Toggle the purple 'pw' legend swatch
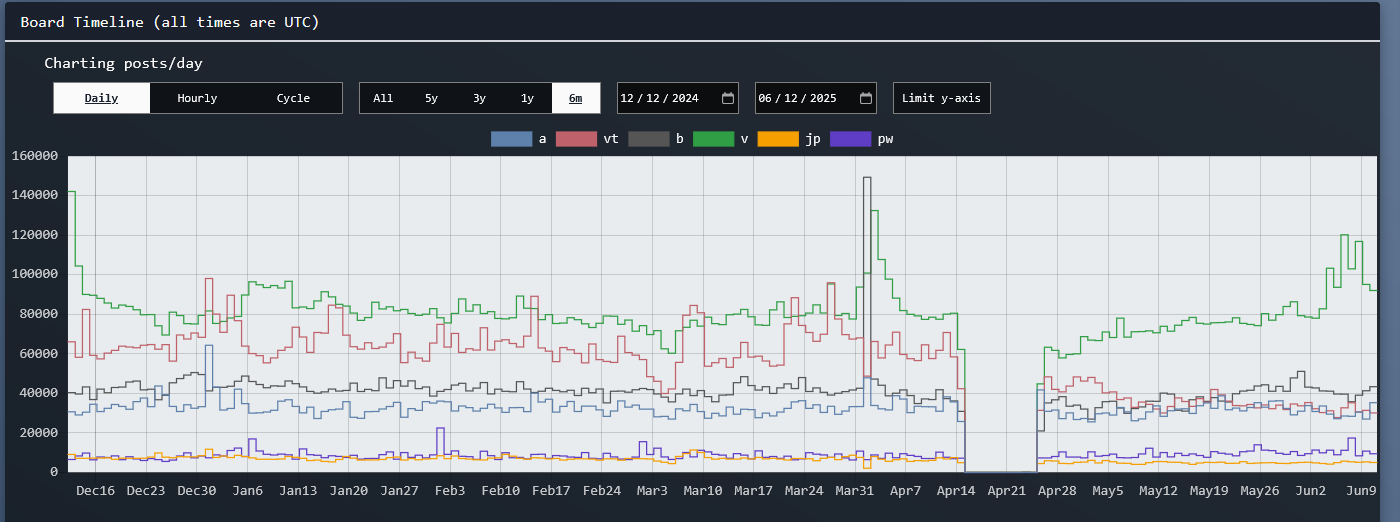The image size is (1400, 522). pyautogui.click(x=850, y=139)
